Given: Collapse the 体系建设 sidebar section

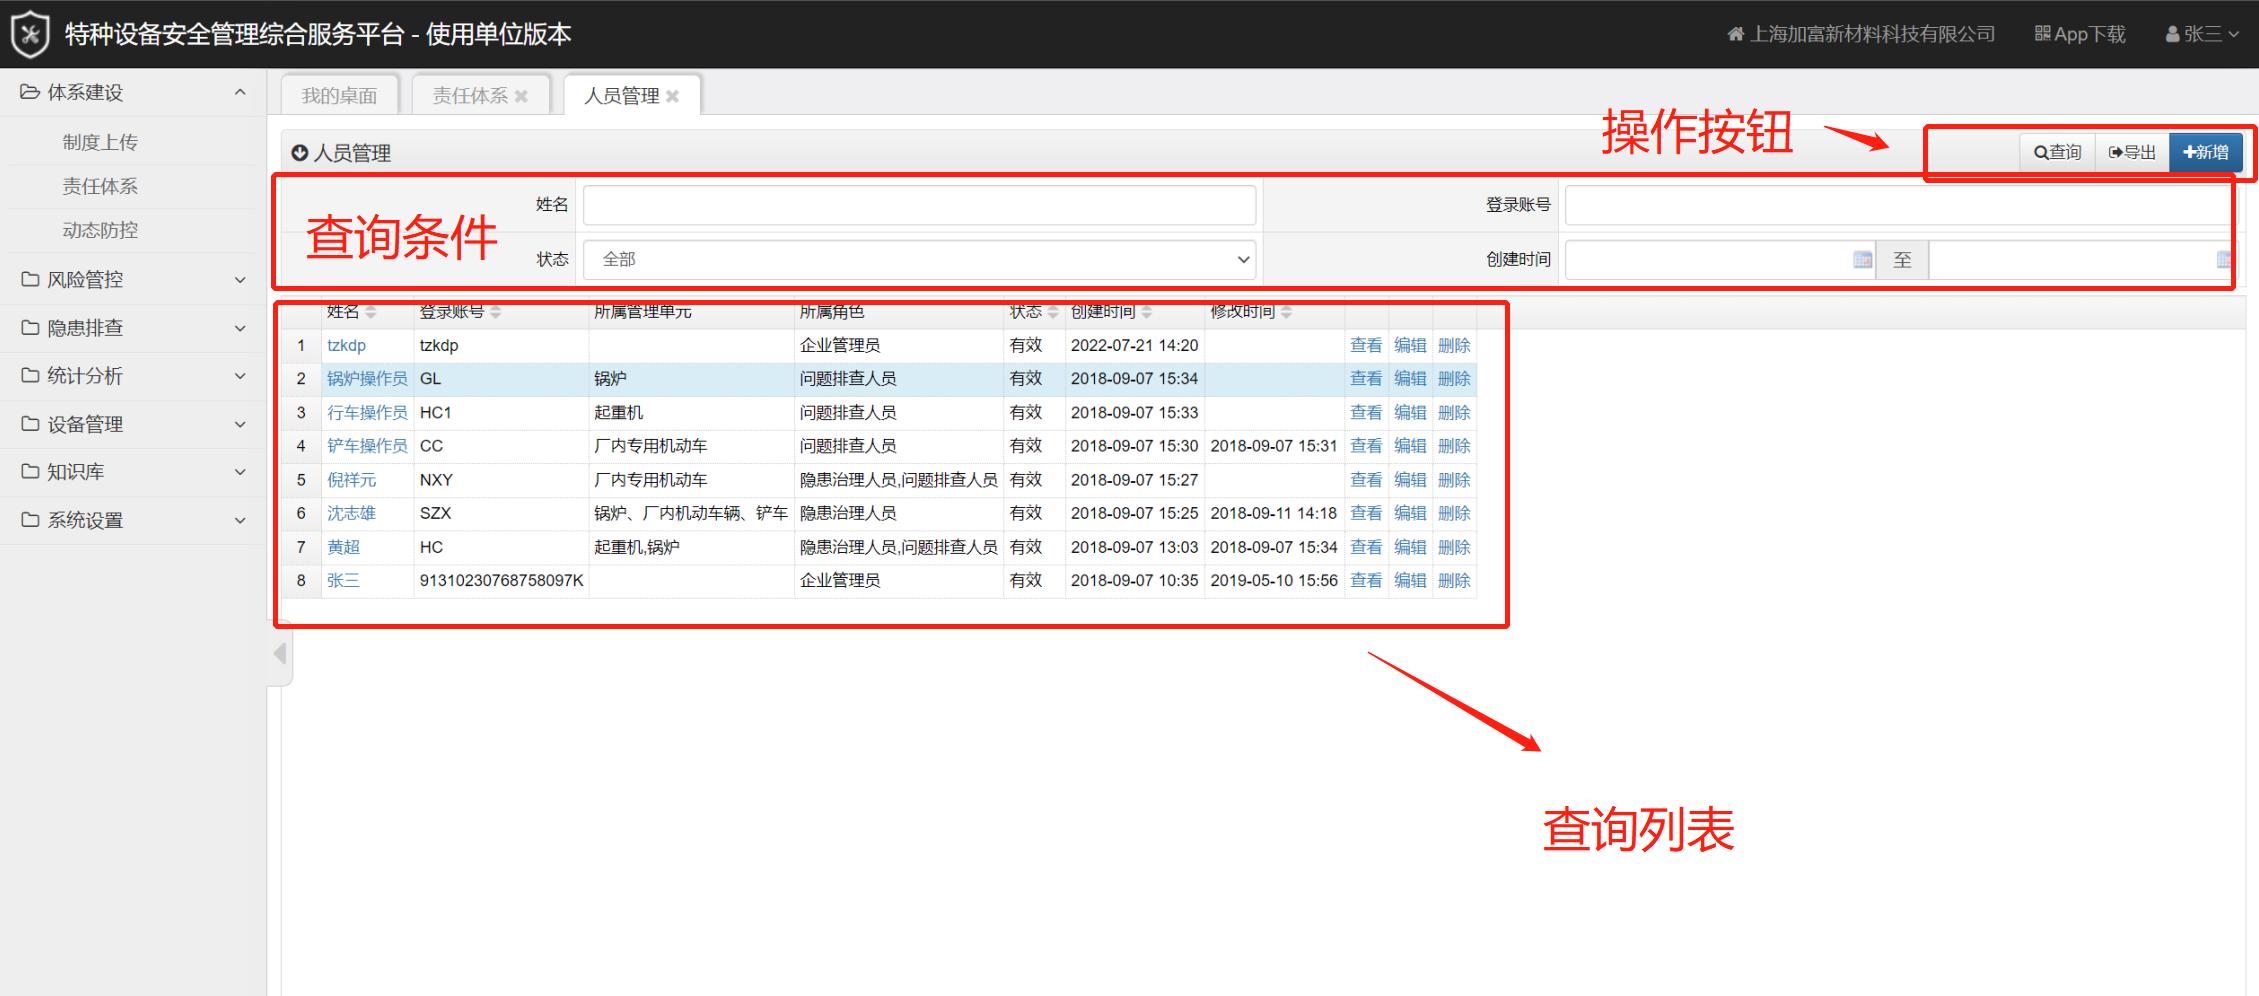Looking at the screenshot, I should tap(134, 92).
